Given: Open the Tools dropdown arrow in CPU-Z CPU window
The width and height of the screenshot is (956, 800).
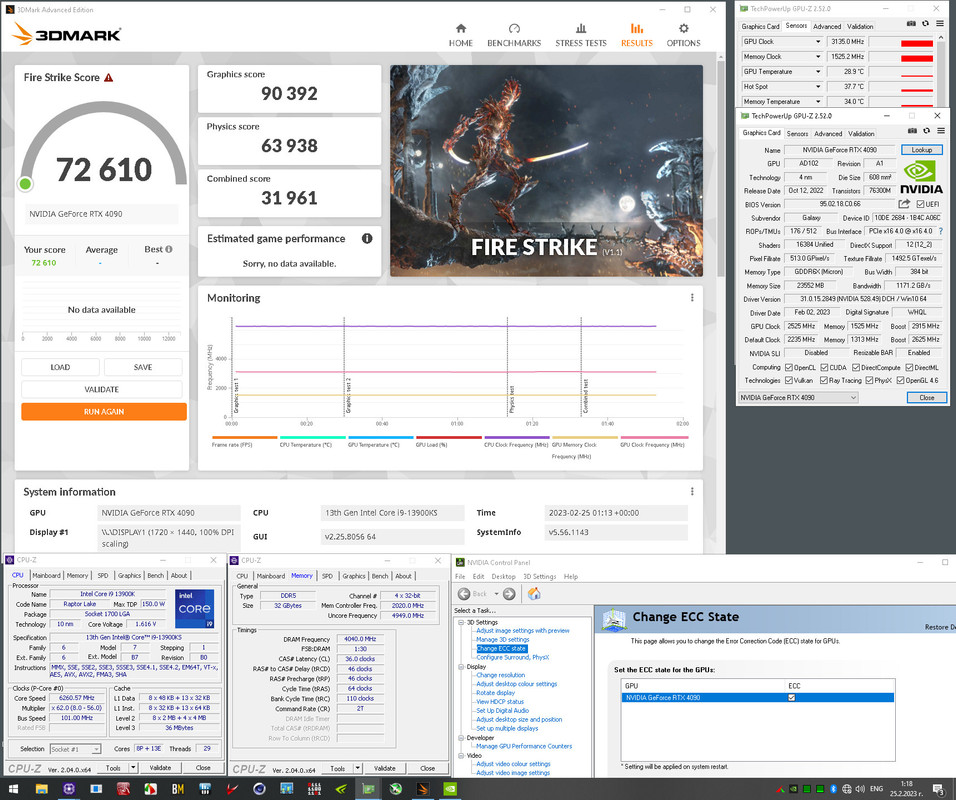Looking at the screenshot, I should pyautogui.click(x=133, y=768).
